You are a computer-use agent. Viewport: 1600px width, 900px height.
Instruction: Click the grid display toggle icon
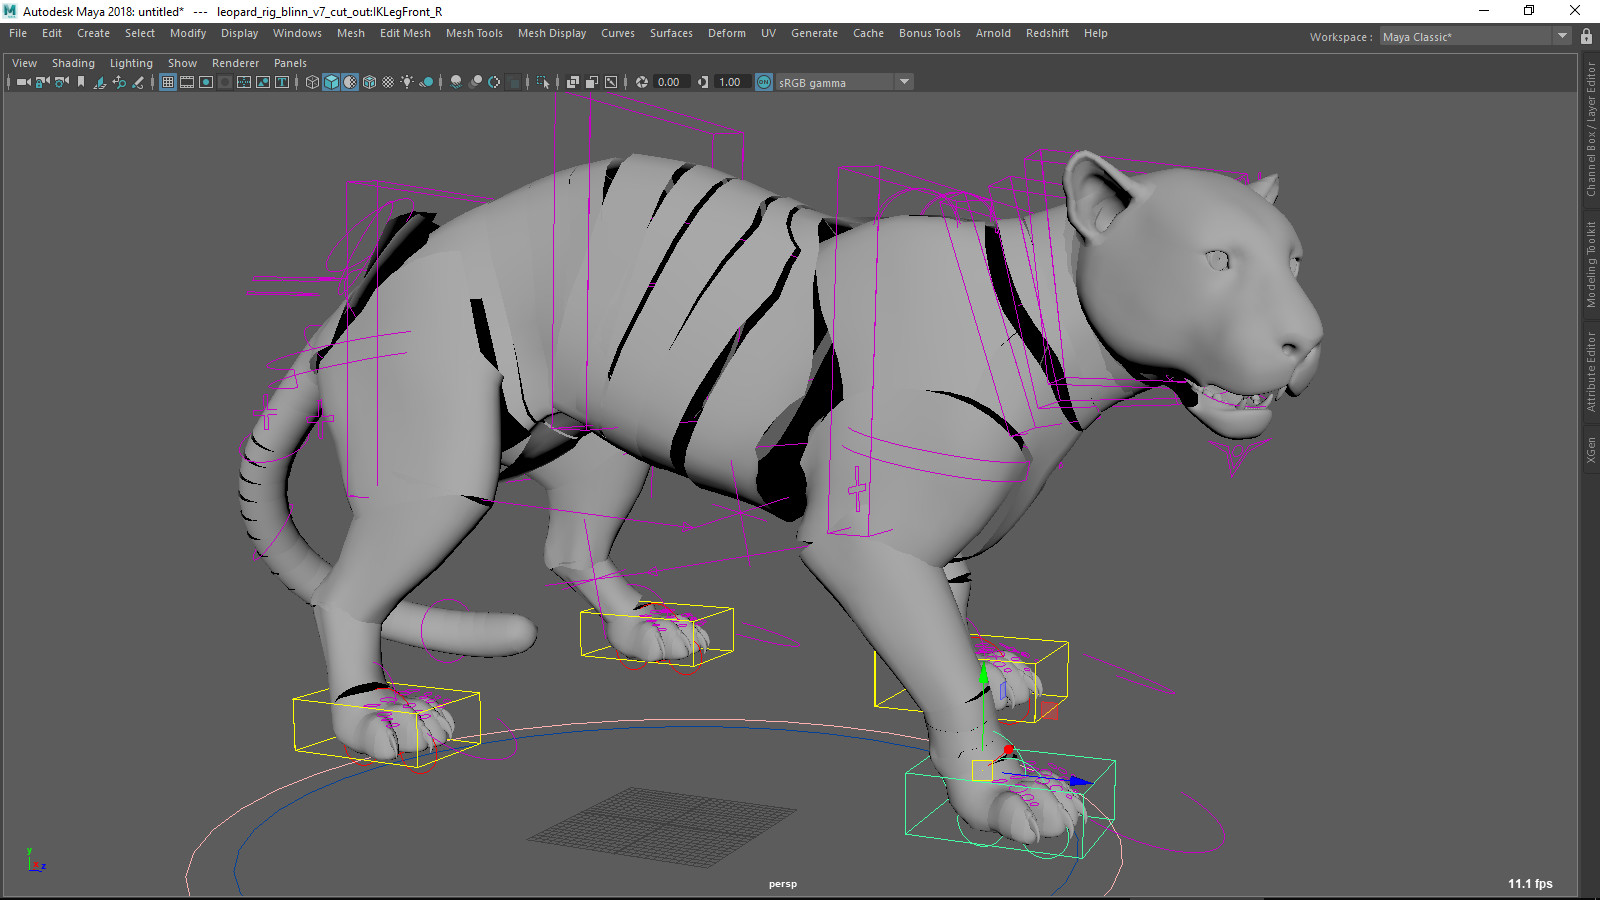pyautogui.click(x=168, y=82)
